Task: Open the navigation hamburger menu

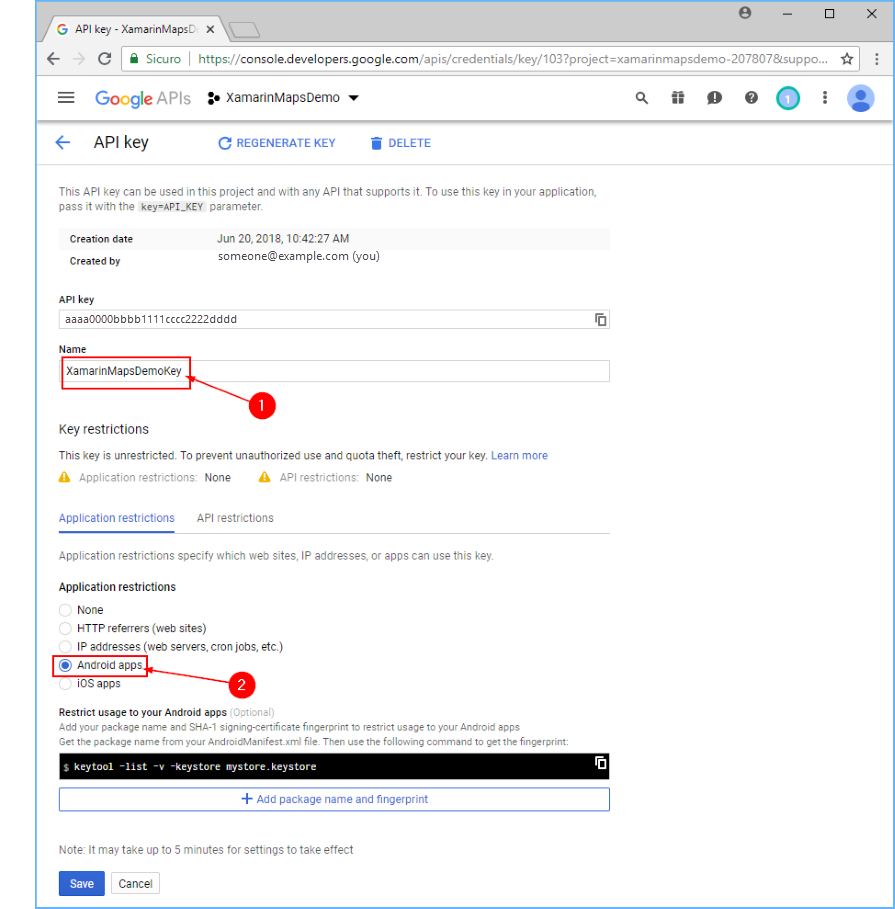Action: pyautogui.click(x=66, y=97)
